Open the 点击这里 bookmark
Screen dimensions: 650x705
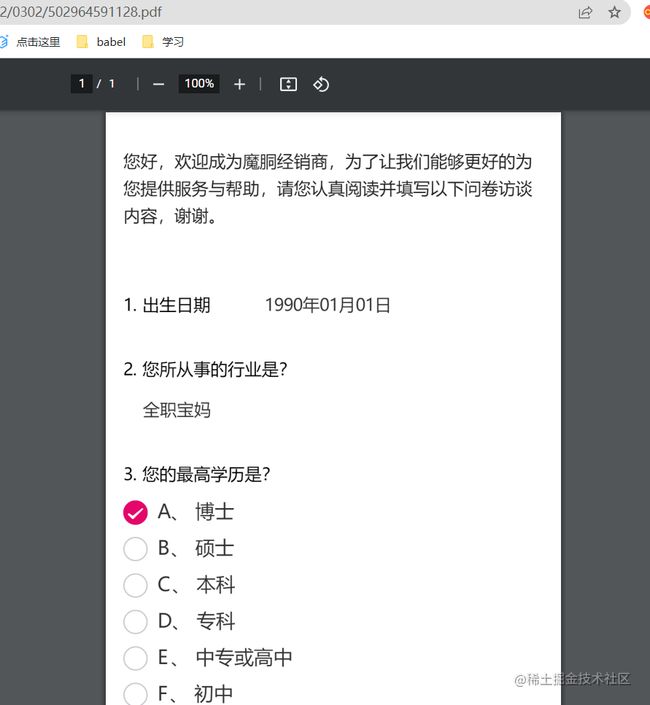tap(30, 42)
